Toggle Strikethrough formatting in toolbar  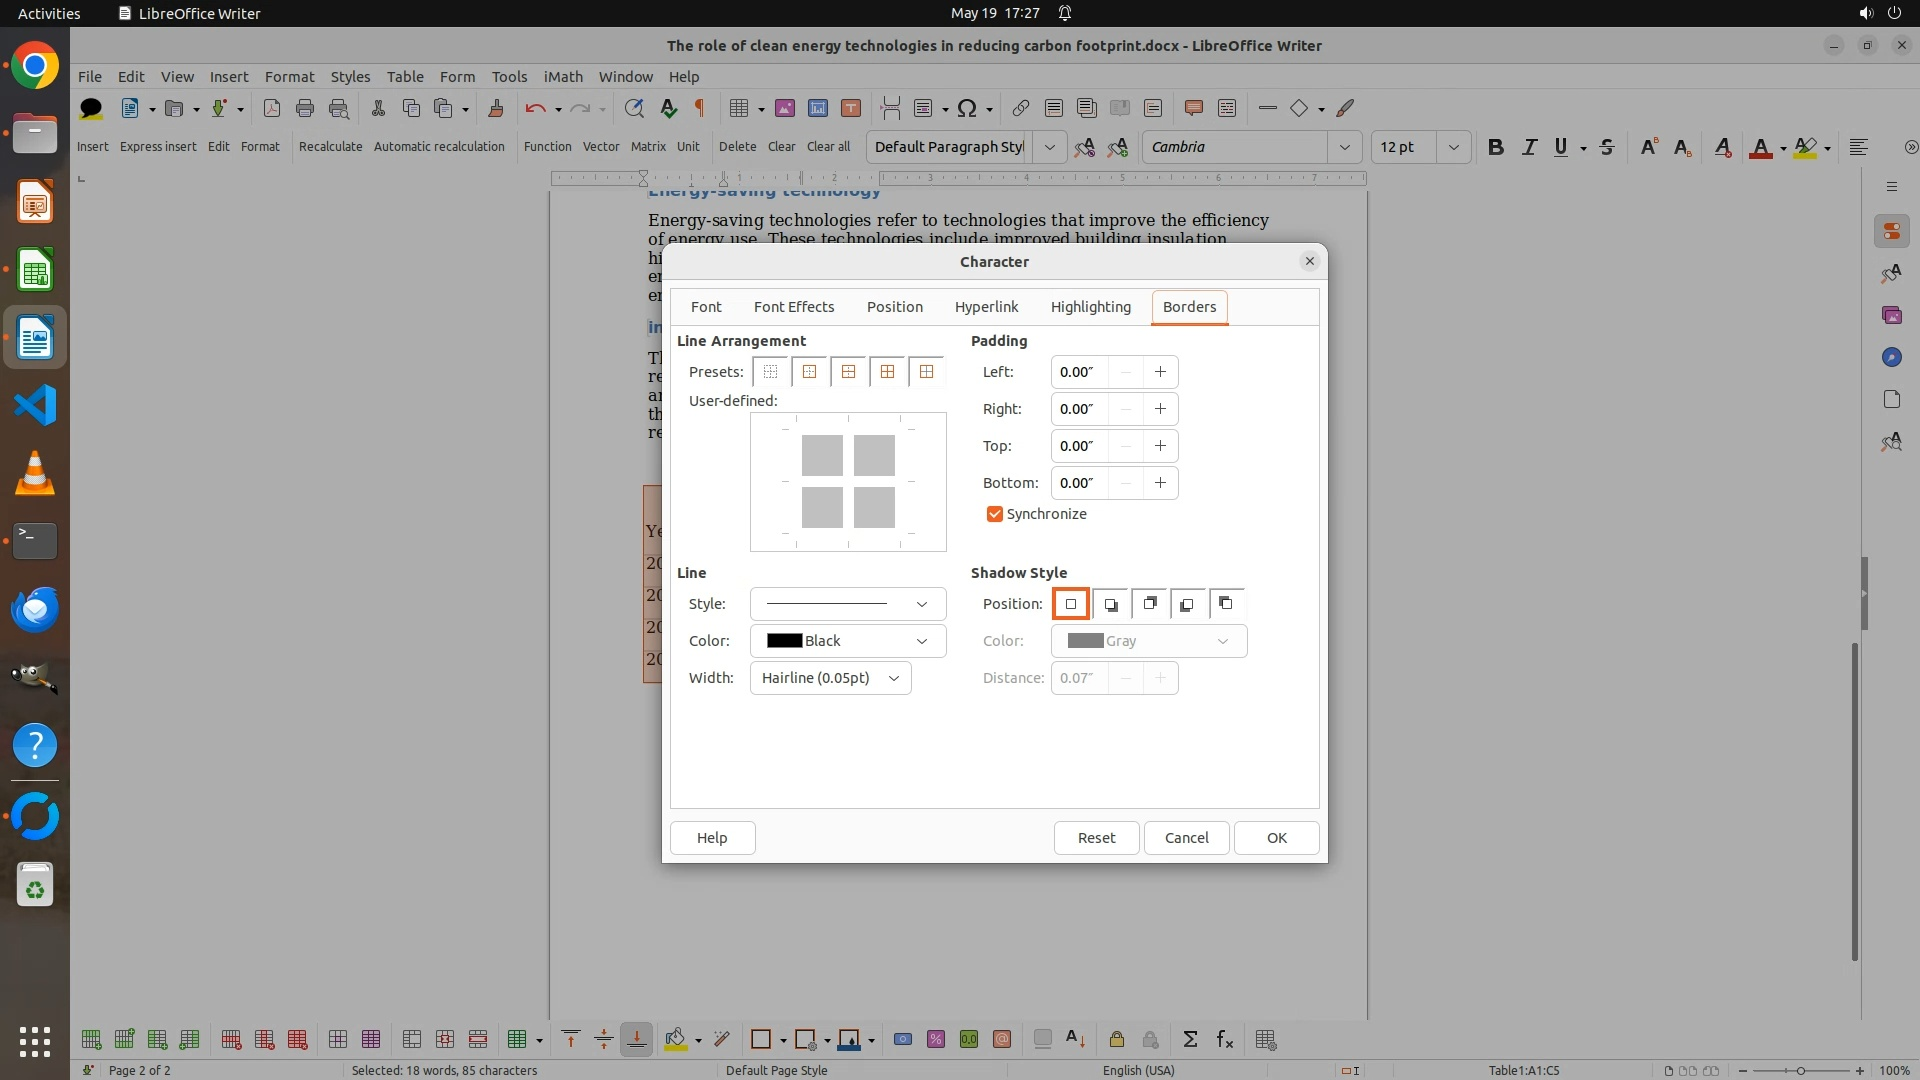tap(1606, 147)
